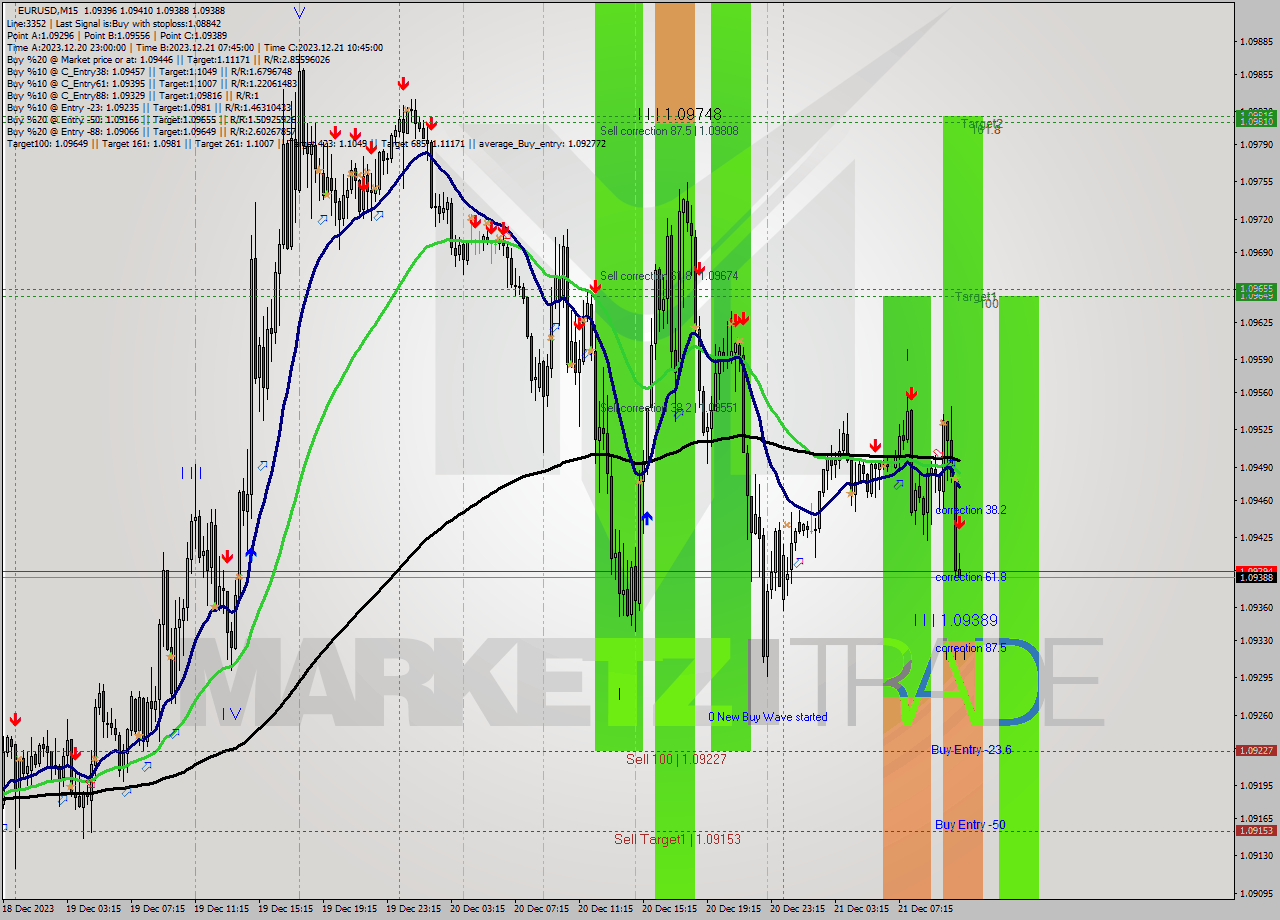Viewport: 1280px width, 920px height.
Task: Click the 'Buy Entry -23.6' label
Action: click(x=971, y=750)
